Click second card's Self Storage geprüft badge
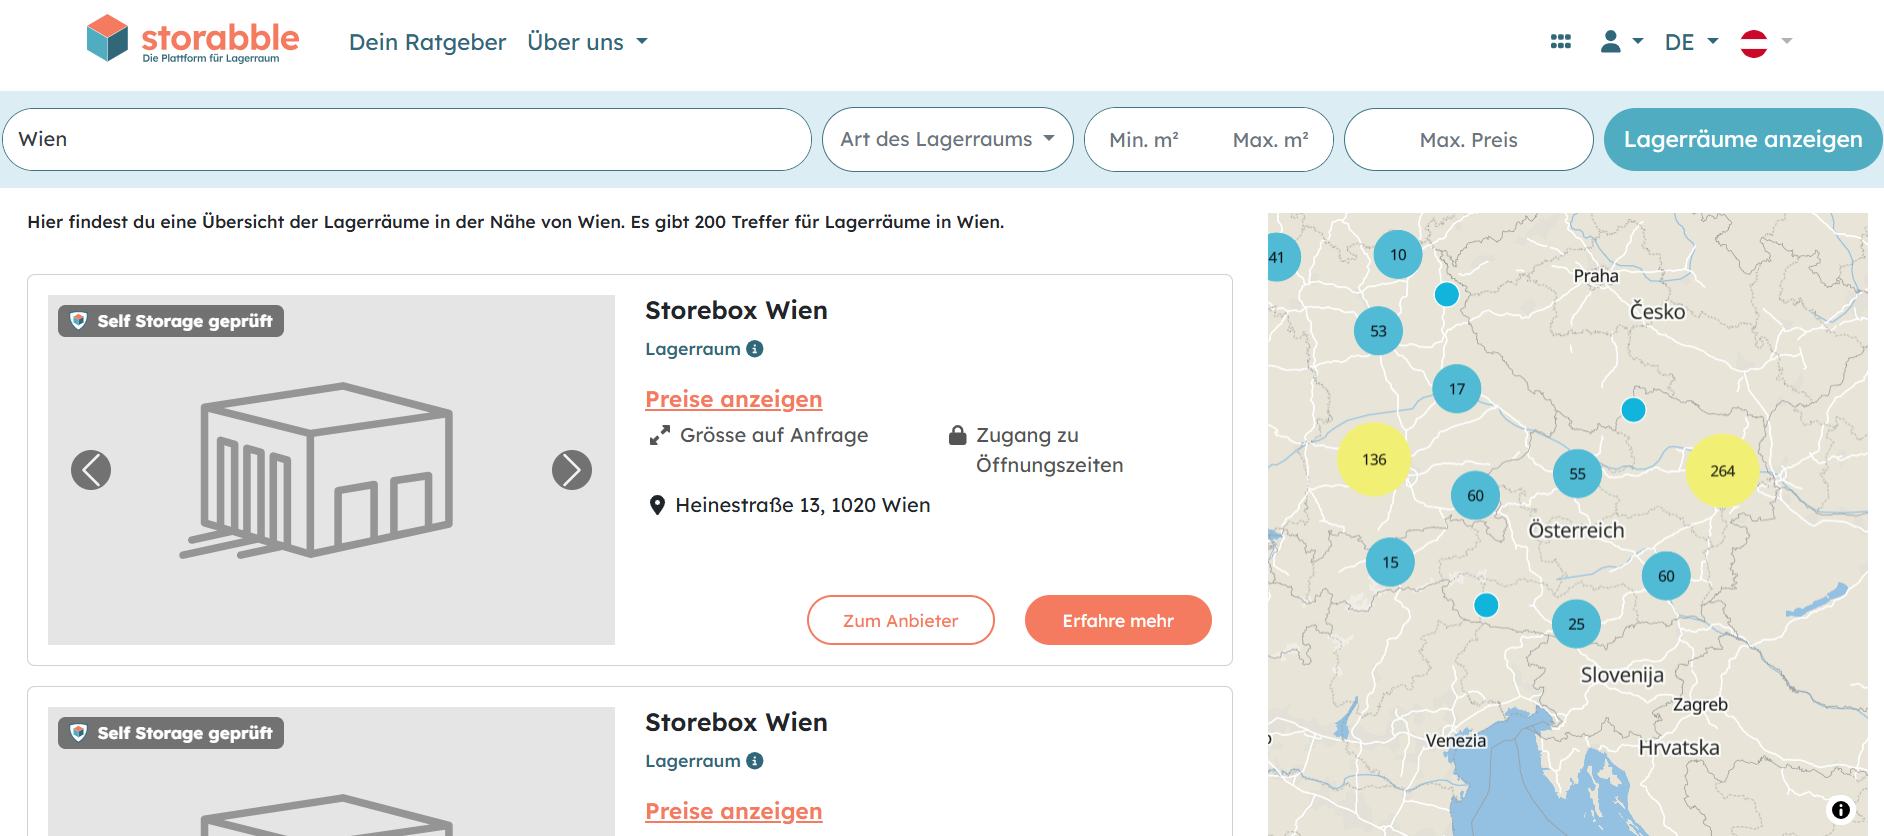The width and height of the screenshot is (1884, 836). [171, 733]
